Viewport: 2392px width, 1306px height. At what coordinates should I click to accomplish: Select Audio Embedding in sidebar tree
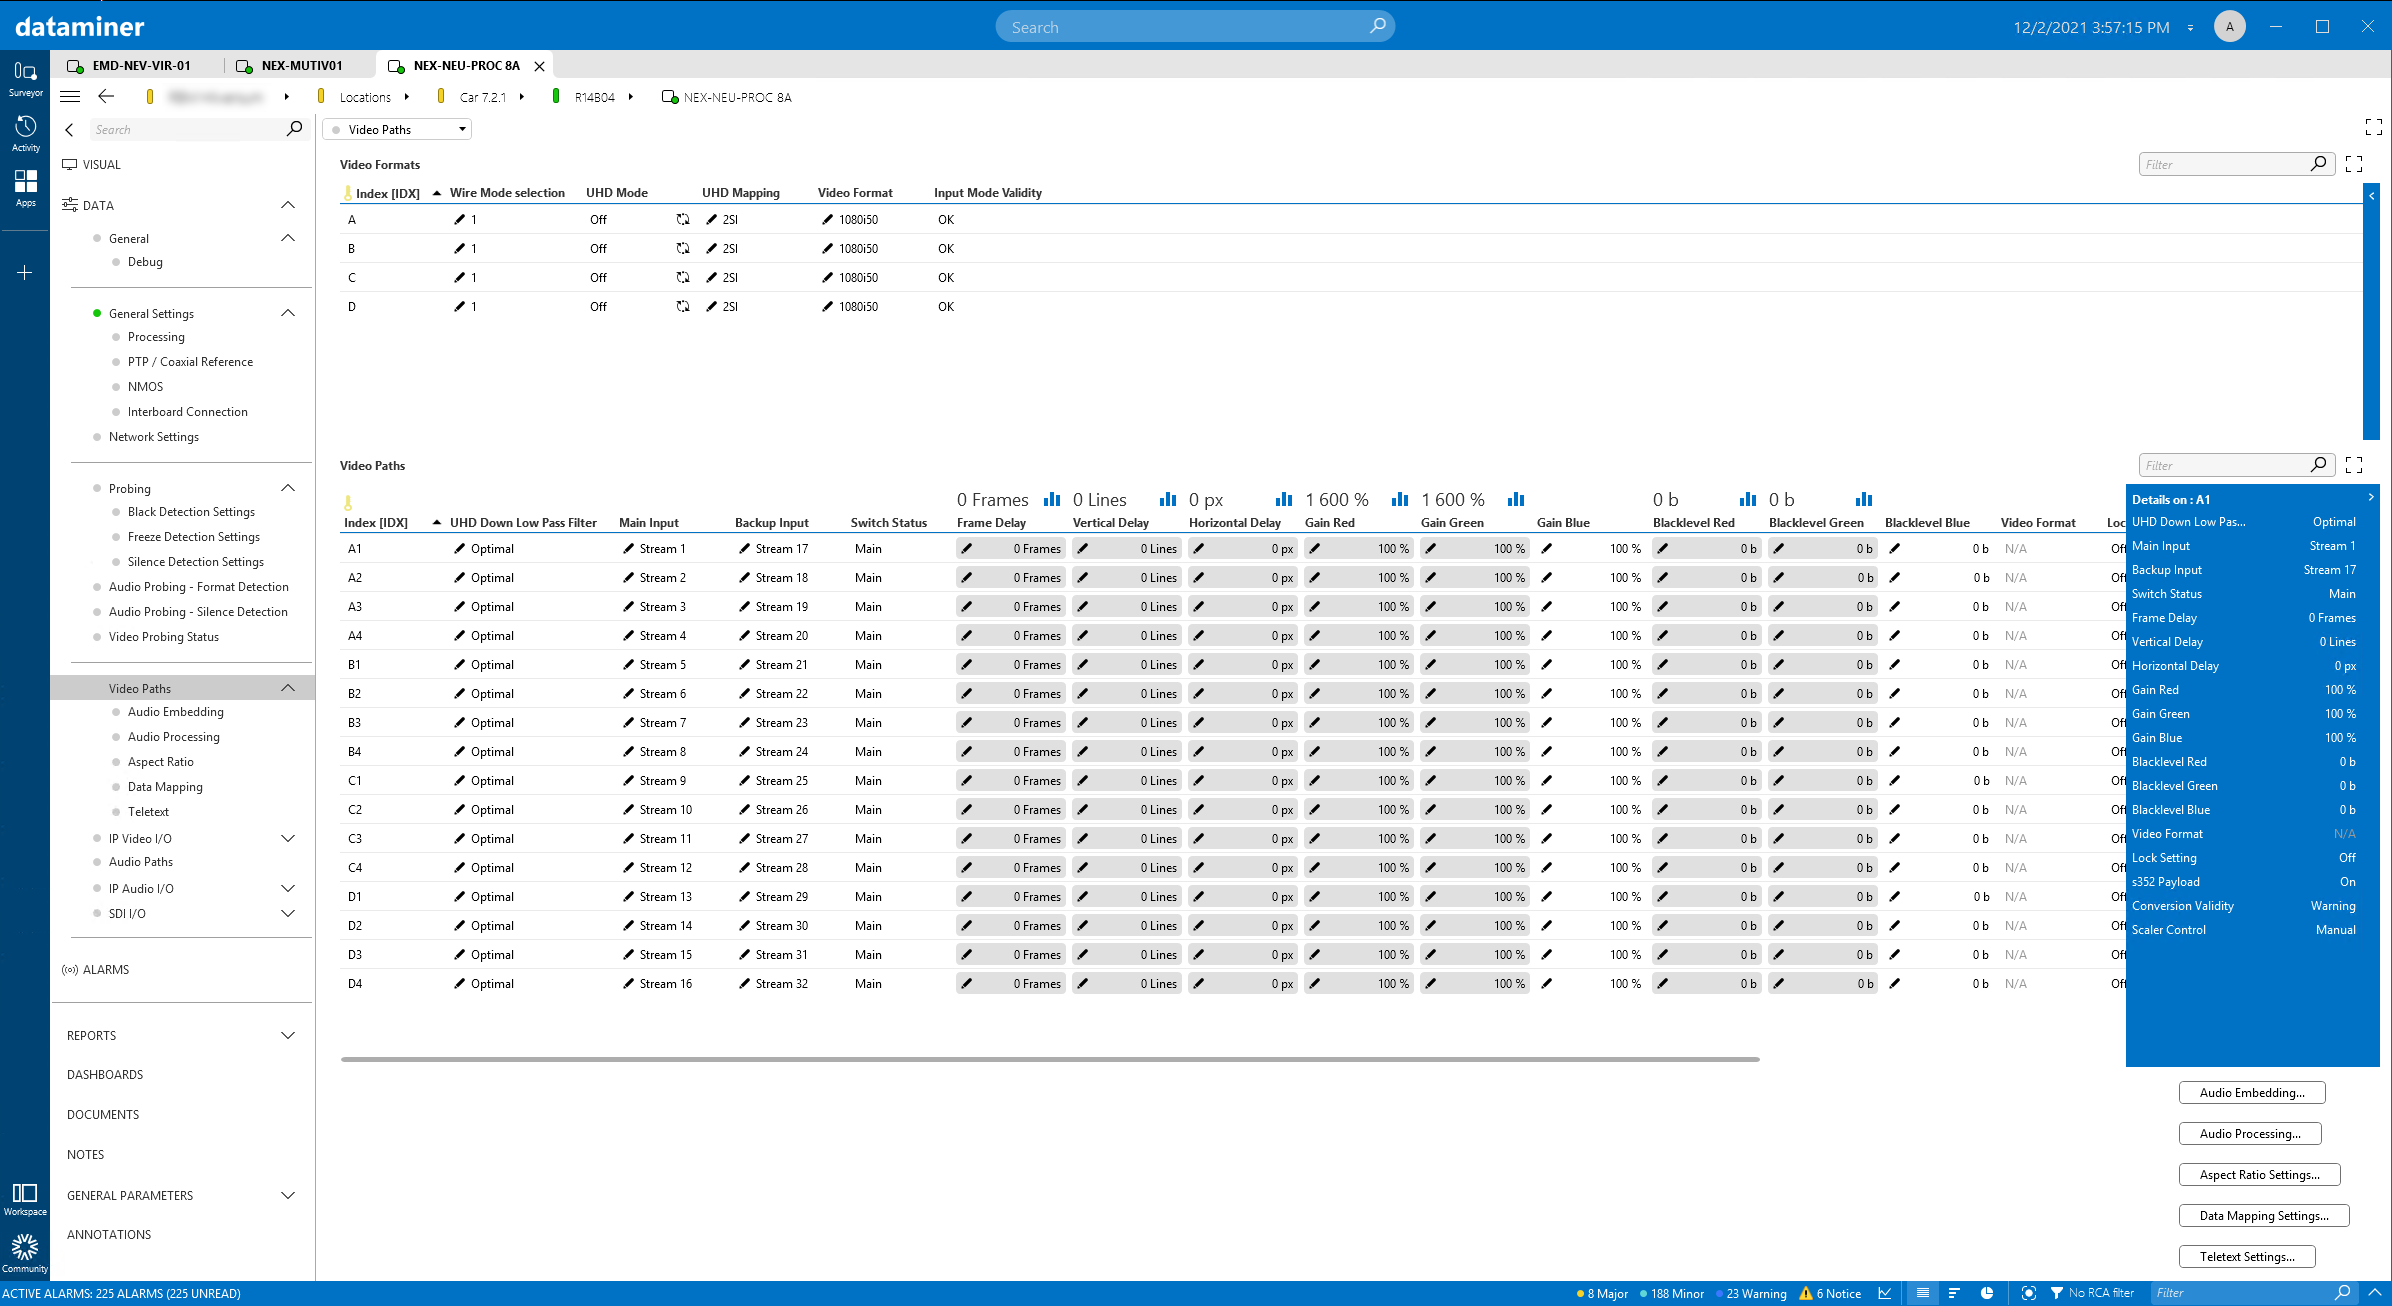click(175, 711)
